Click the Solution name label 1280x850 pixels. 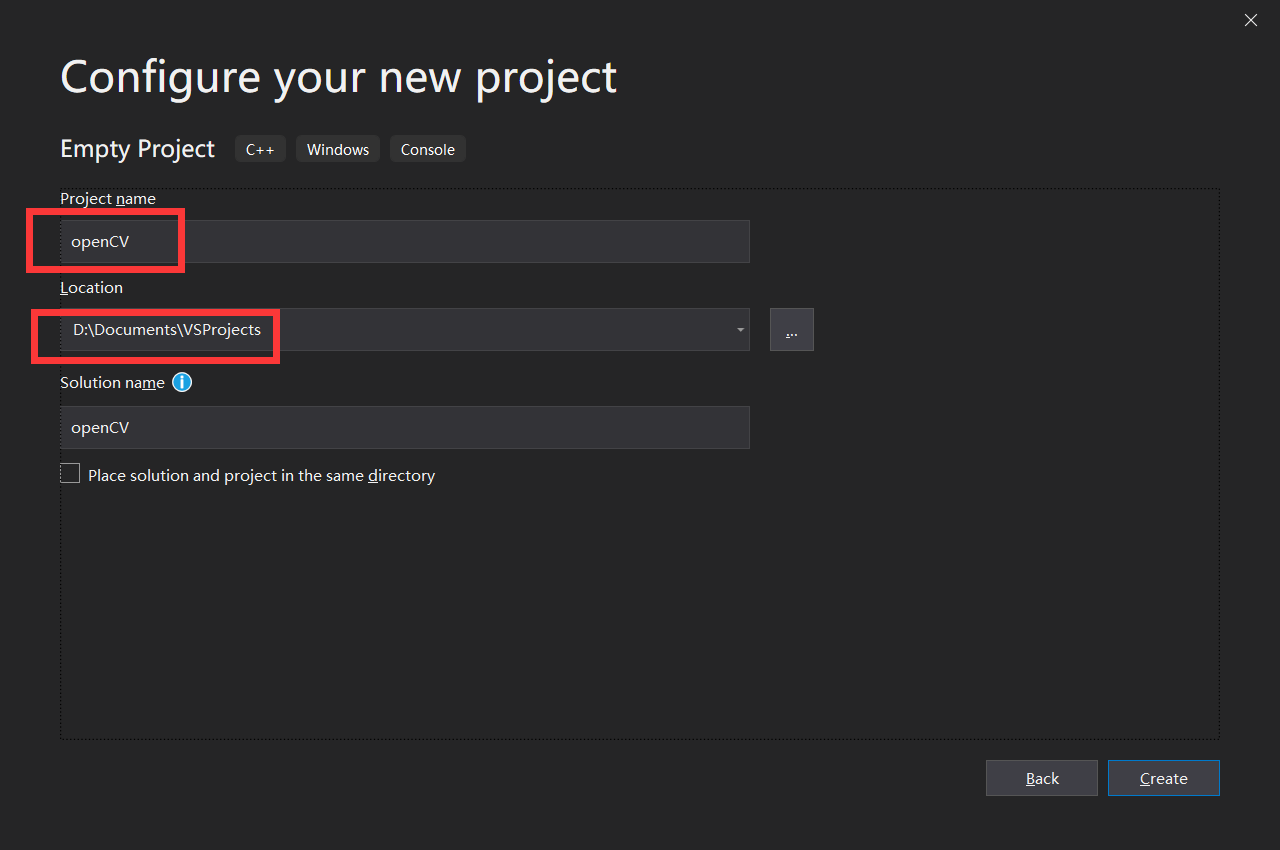(112, 382)
